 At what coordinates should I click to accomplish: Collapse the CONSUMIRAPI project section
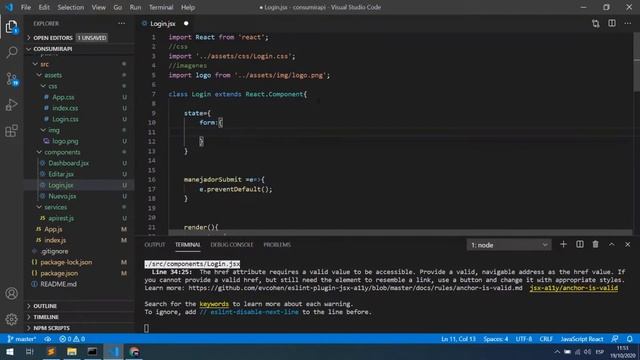[80, 49]
